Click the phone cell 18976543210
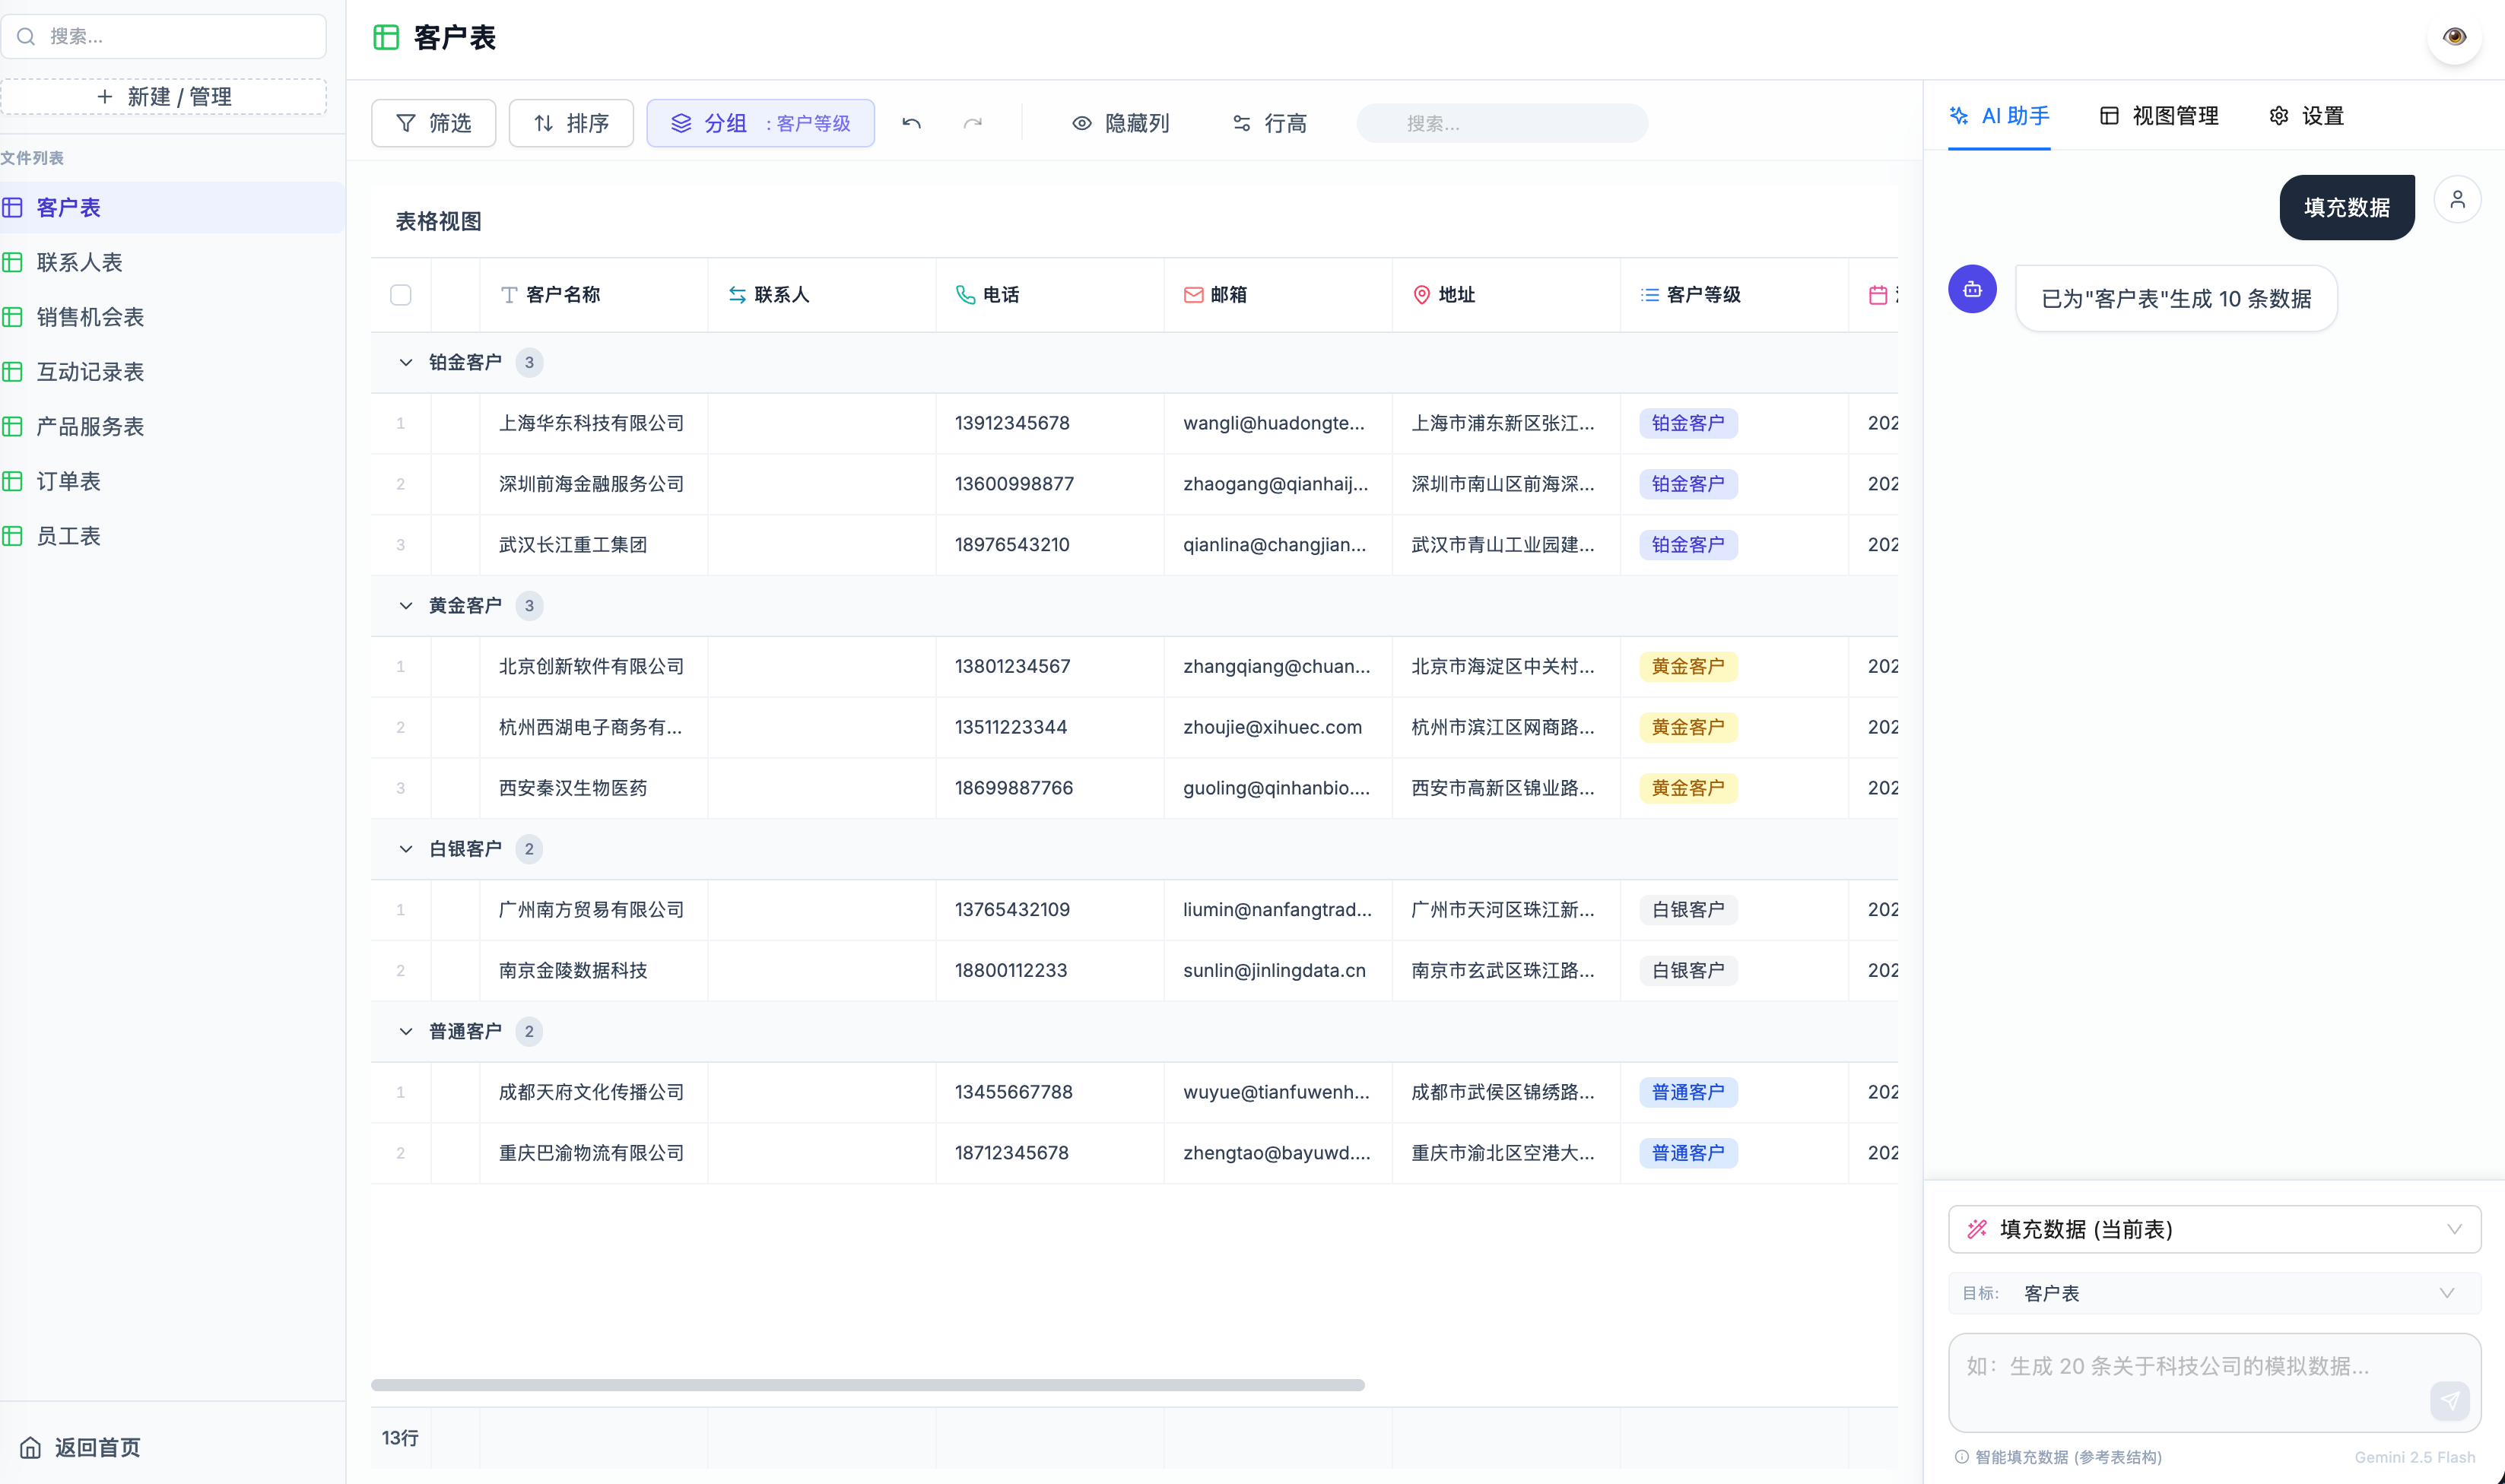Viewport: 2505px width, 1484px height. pos(1049,545)
